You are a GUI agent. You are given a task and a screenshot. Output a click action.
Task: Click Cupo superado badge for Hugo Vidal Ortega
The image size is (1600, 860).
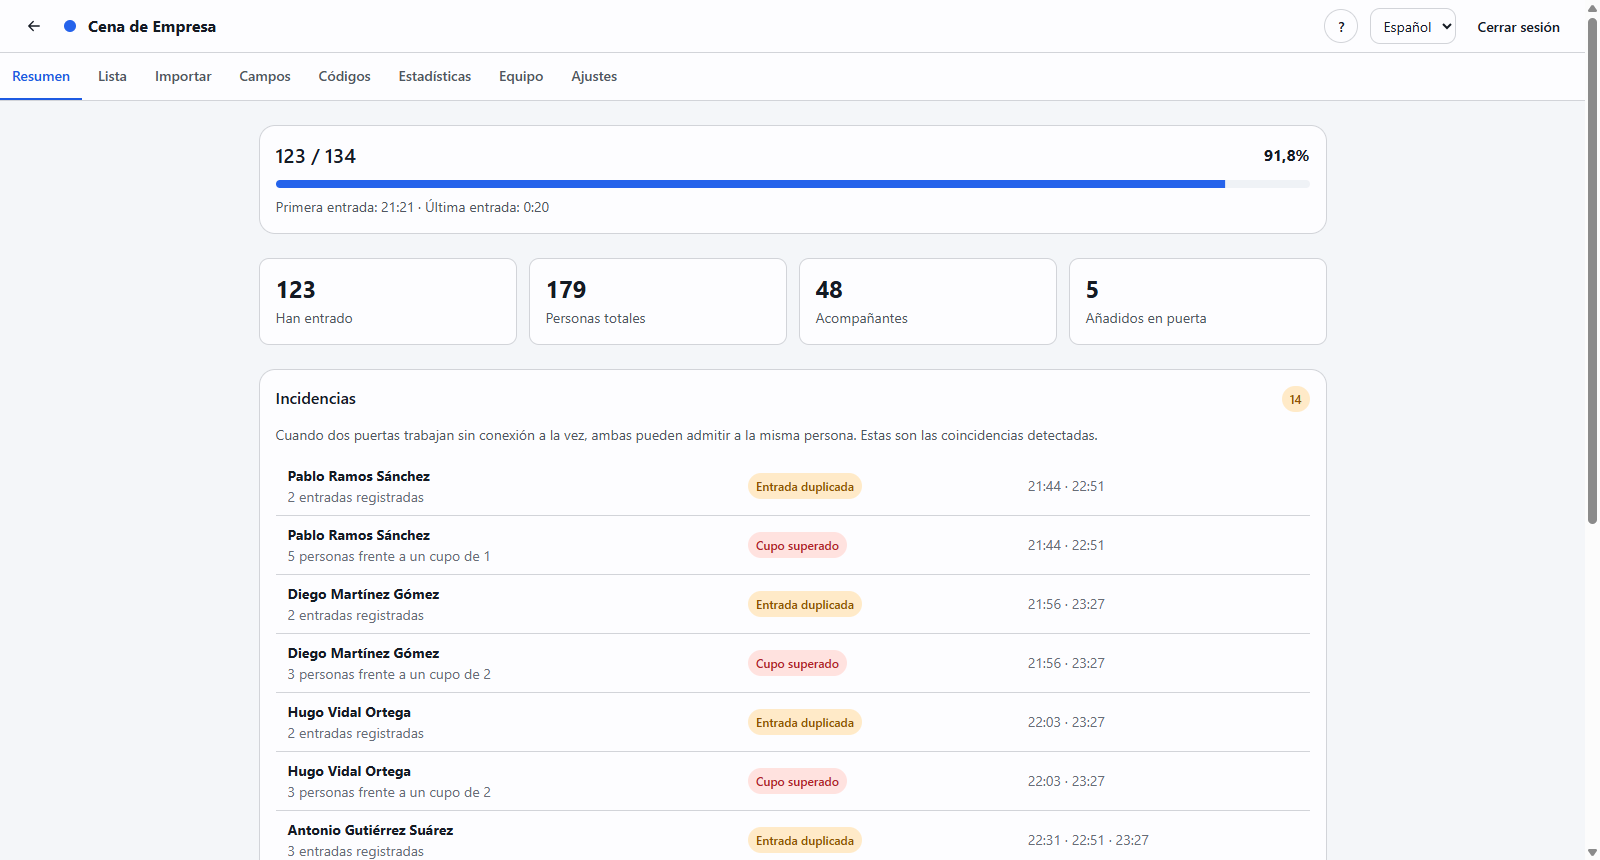tap(797, 781)
